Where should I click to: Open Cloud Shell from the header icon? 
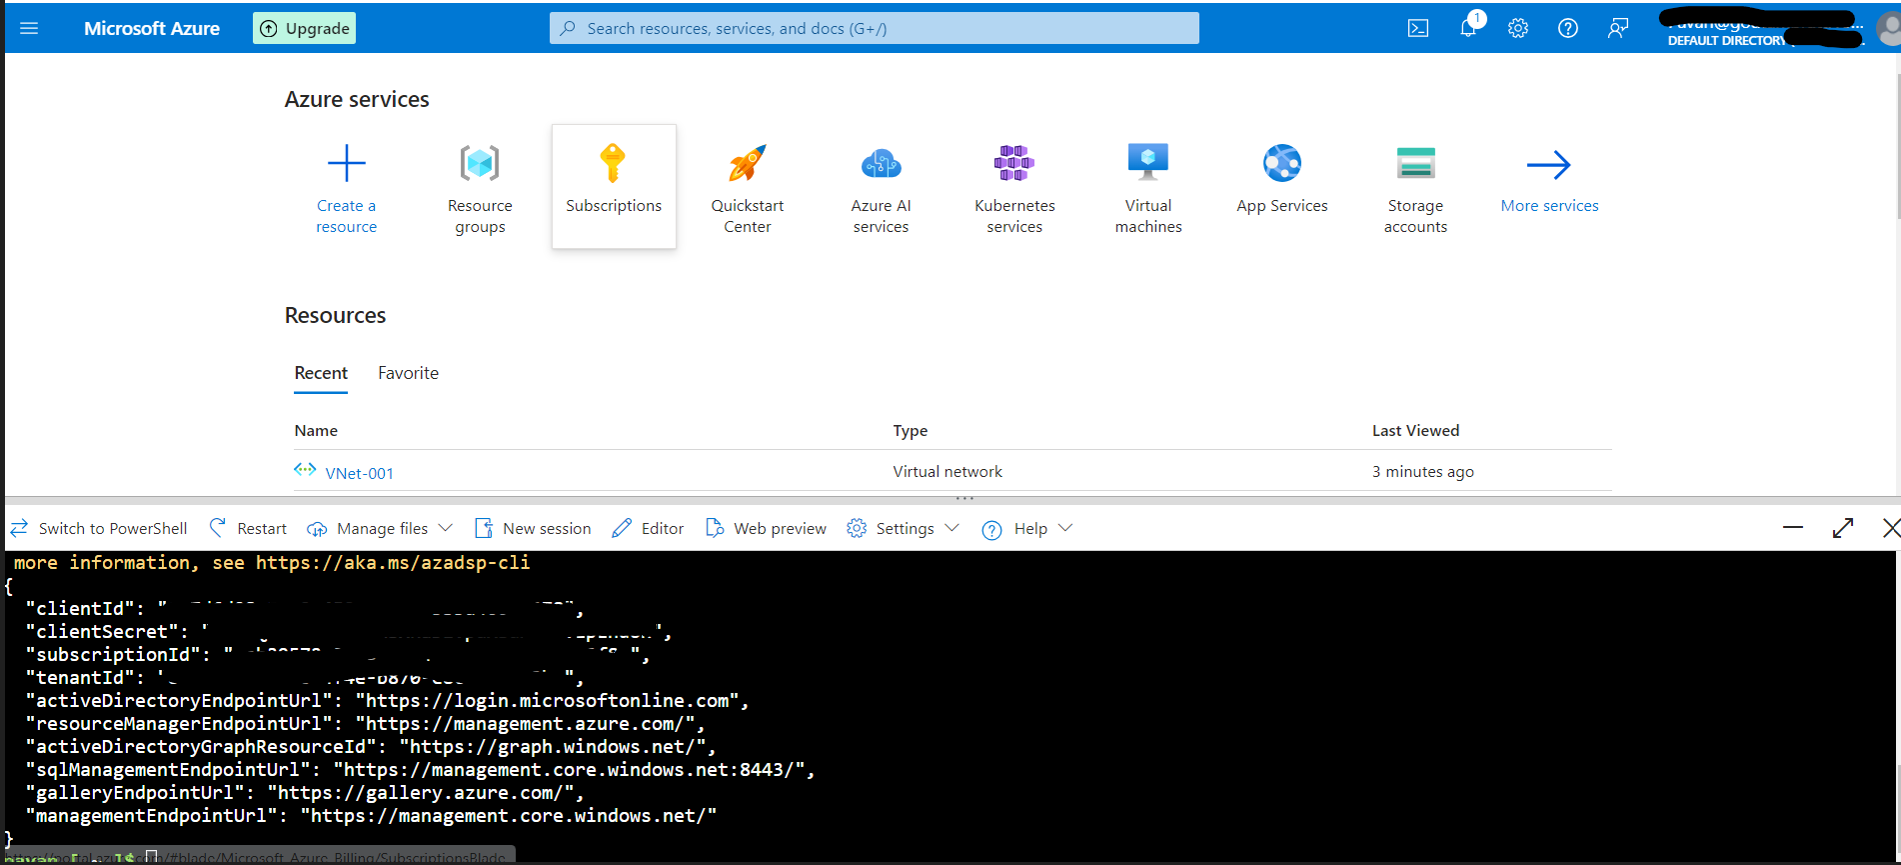click(1418, 28)
